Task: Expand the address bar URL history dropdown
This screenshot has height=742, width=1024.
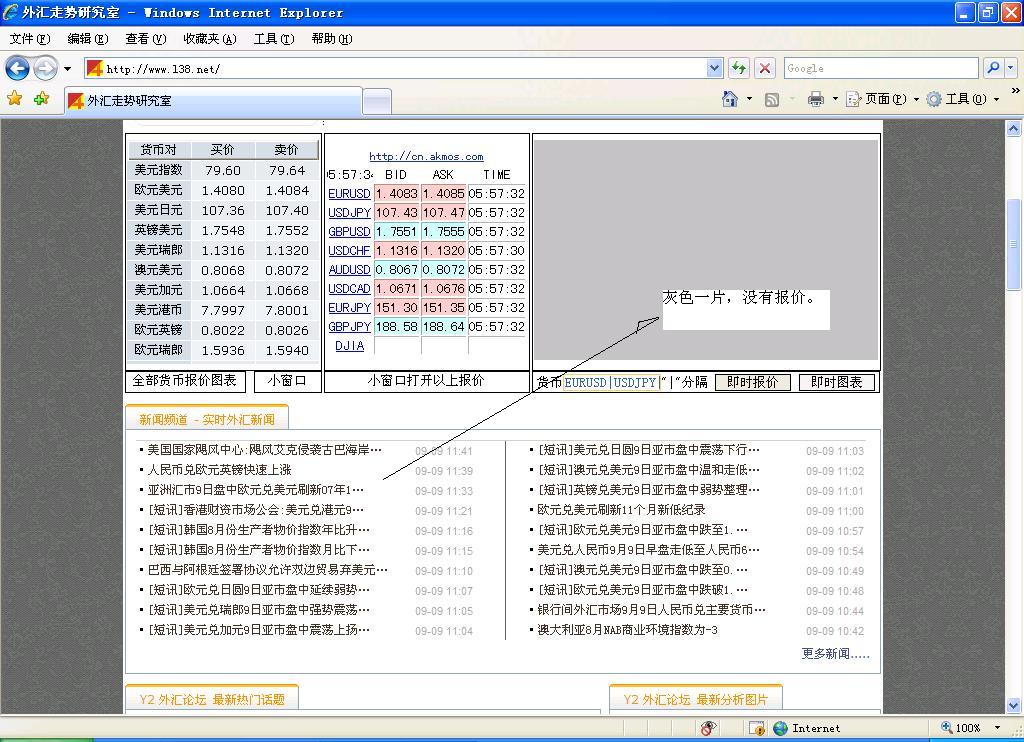Action: 714,68
